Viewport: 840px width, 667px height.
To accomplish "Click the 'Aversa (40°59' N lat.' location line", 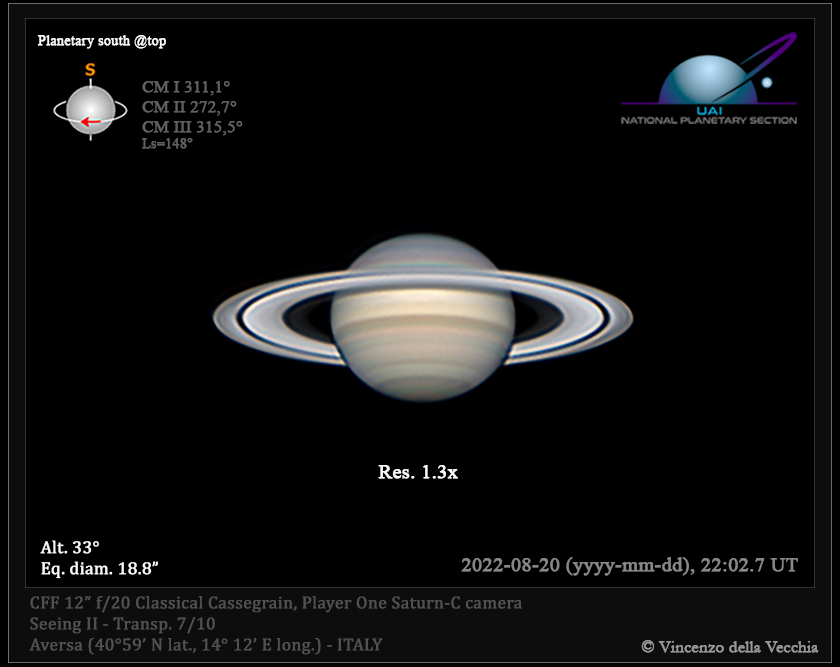I will [206, 645].
